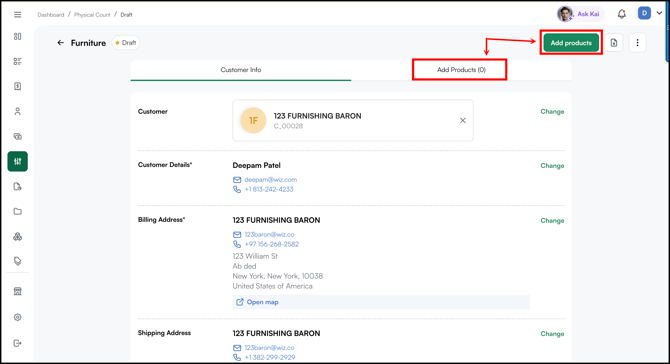The width and height of the screenshot is (670, 364).
Task: Click customer code C_00028
Action: coord(288,126)
